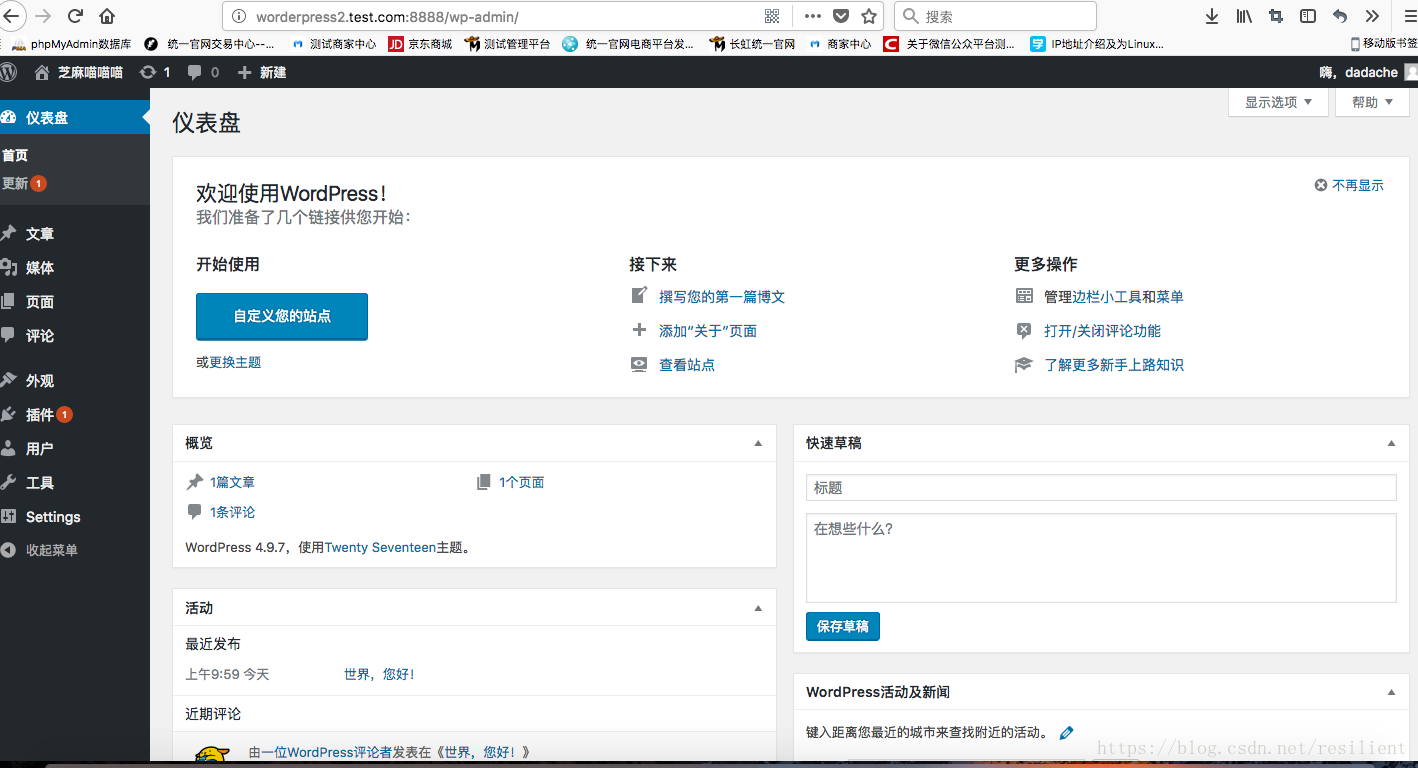
Task: Toggle the browser sidebar view
Action: [x=1307, y=16]
